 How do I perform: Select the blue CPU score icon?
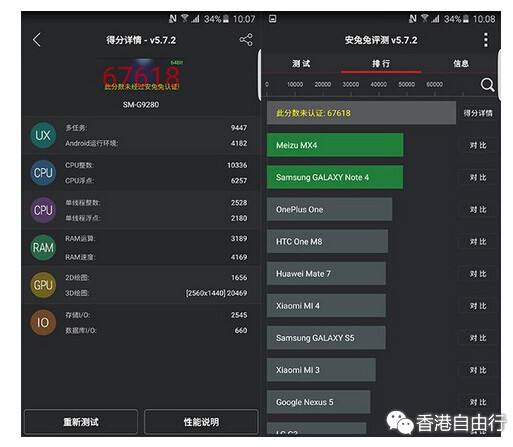click(43, 173)
